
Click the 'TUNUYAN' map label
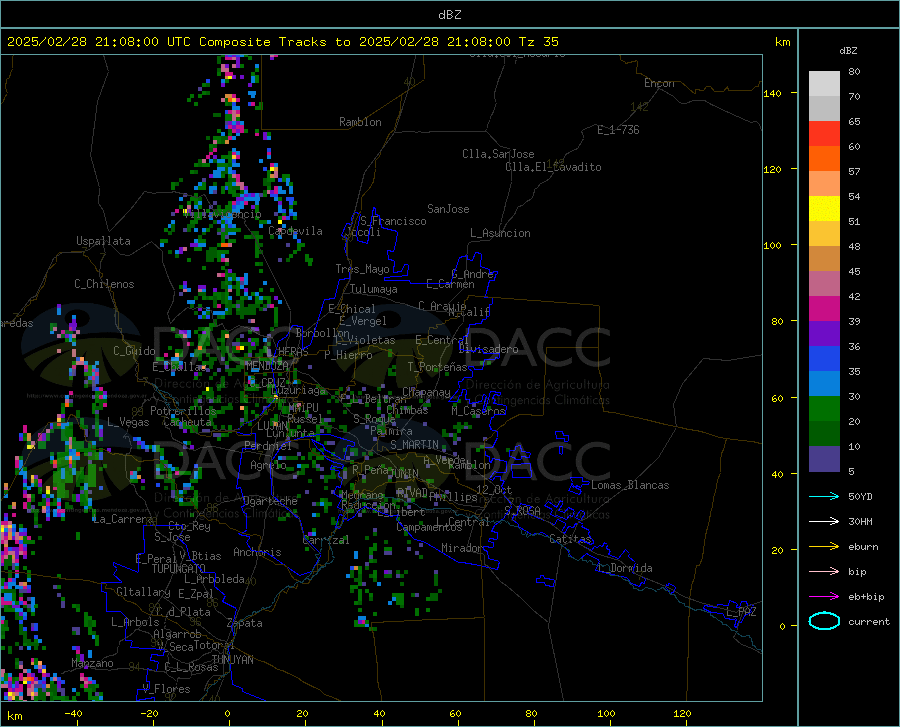click(x=232, y=659)
